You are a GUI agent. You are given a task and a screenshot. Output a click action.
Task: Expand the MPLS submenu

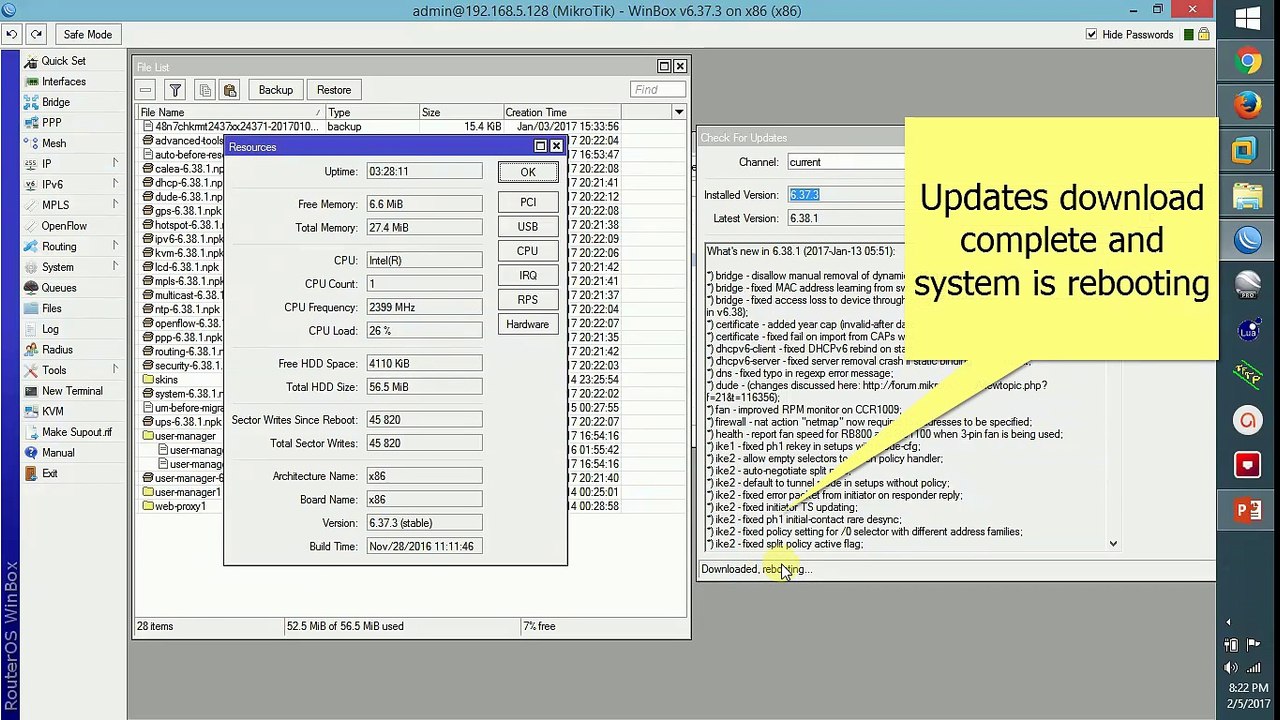[x=115, y=205]
